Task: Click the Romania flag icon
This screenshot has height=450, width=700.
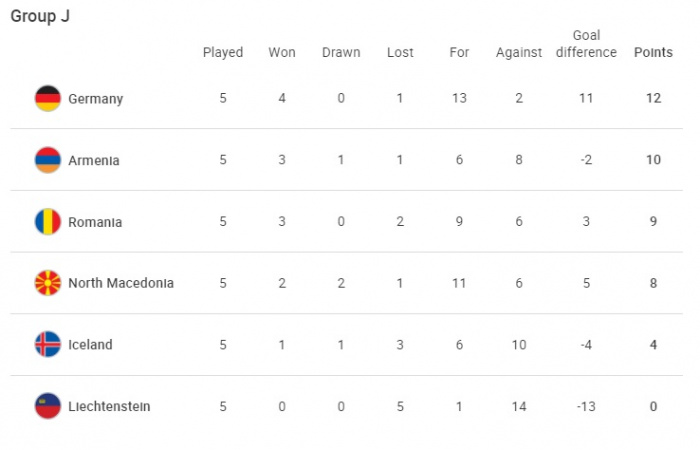Action: pyautogui.click(x=48, y=221)
